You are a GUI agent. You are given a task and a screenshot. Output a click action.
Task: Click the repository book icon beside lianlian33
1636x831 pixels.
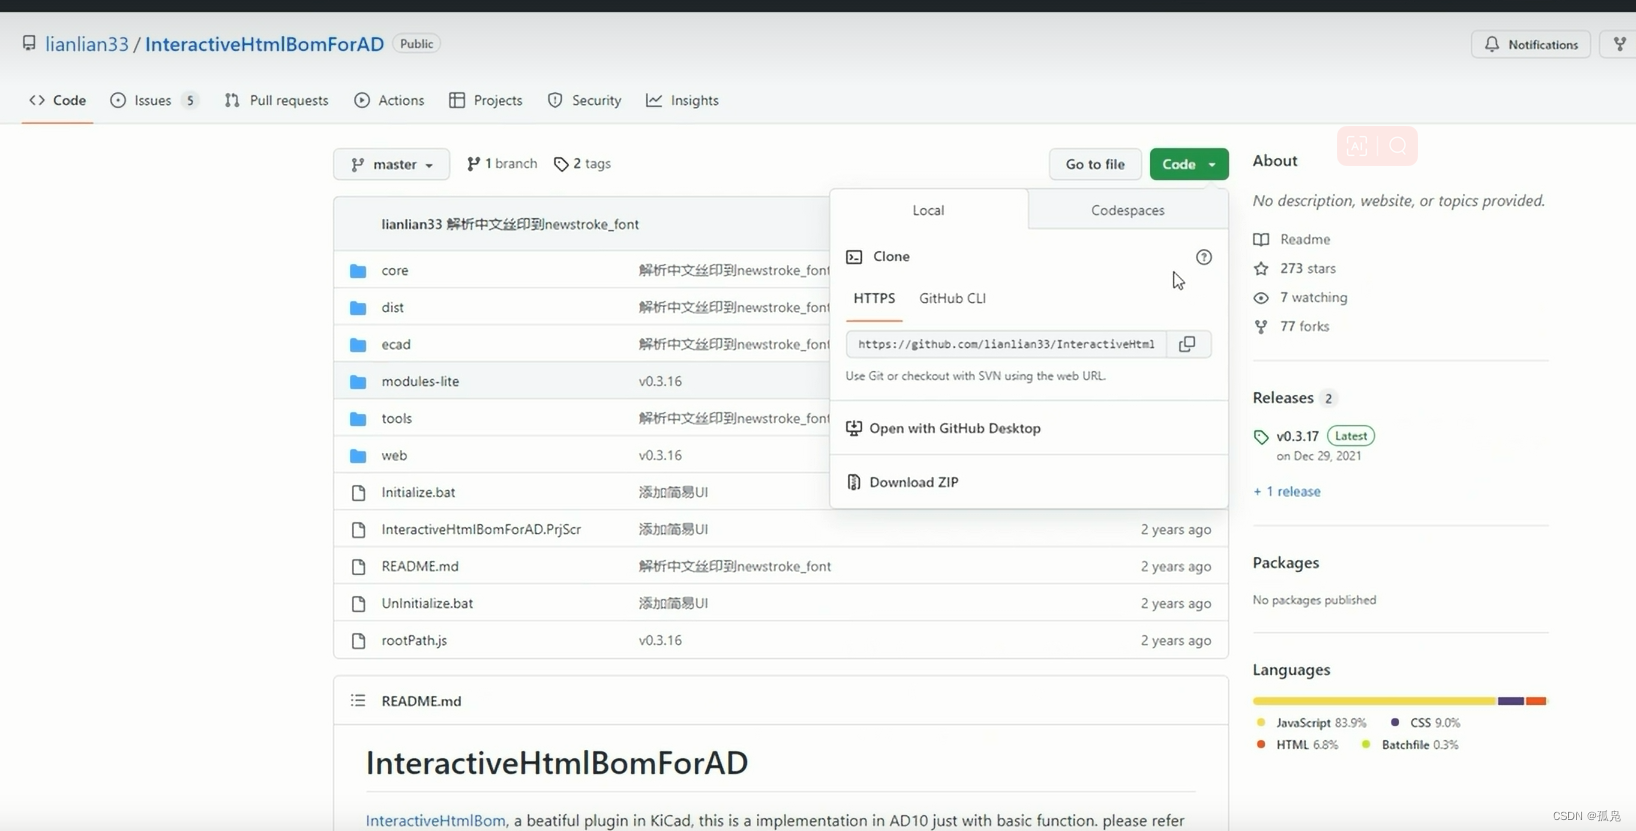[x=29, y=43]
